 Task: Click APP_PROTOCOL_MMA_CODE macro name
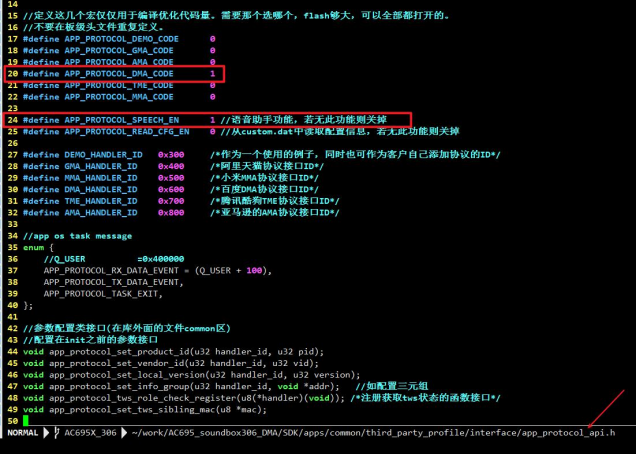119,97
